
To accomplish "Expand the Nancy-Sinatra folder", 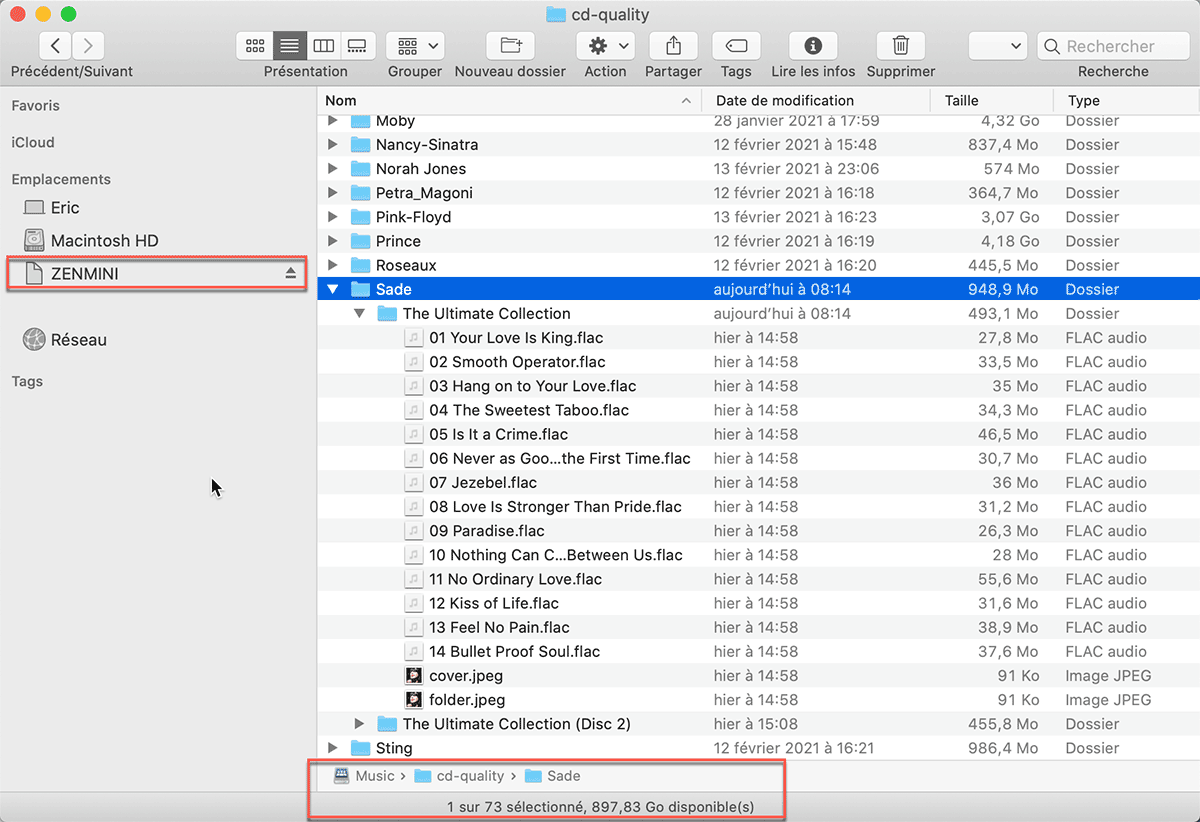I will tap(334, 145).
